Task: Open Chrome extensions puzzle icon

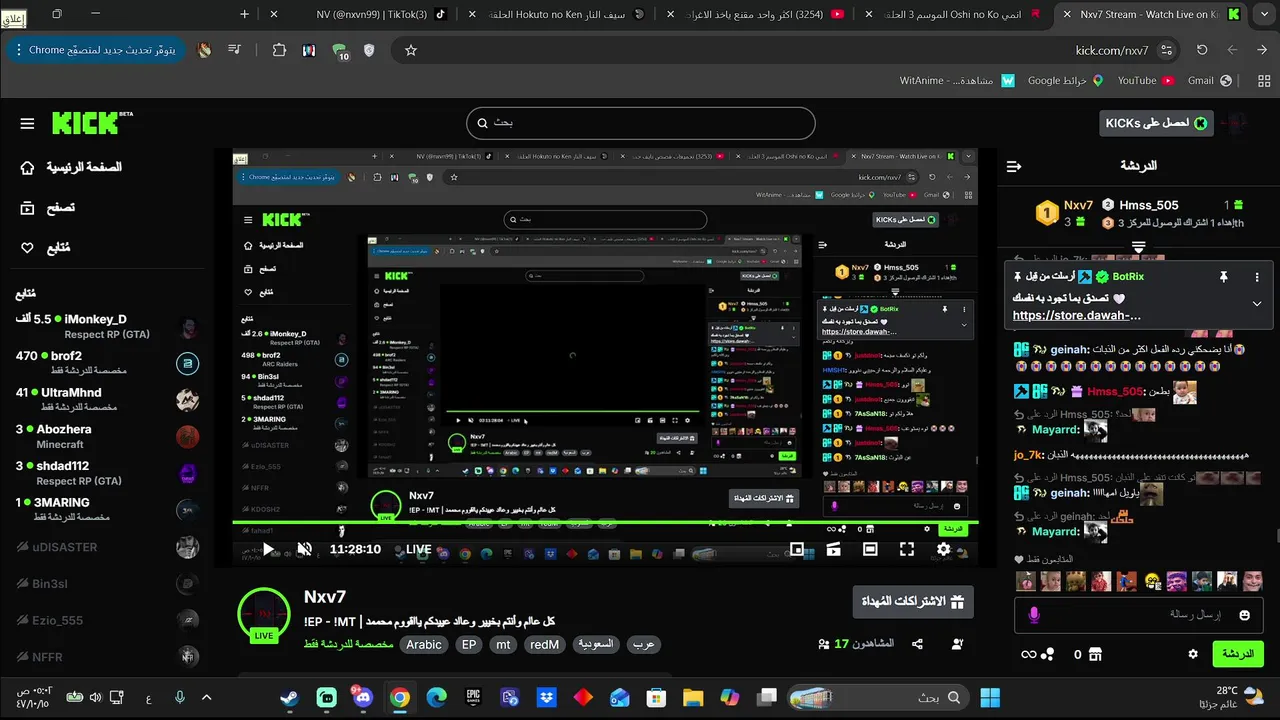Action: click(x=279, y=50)
